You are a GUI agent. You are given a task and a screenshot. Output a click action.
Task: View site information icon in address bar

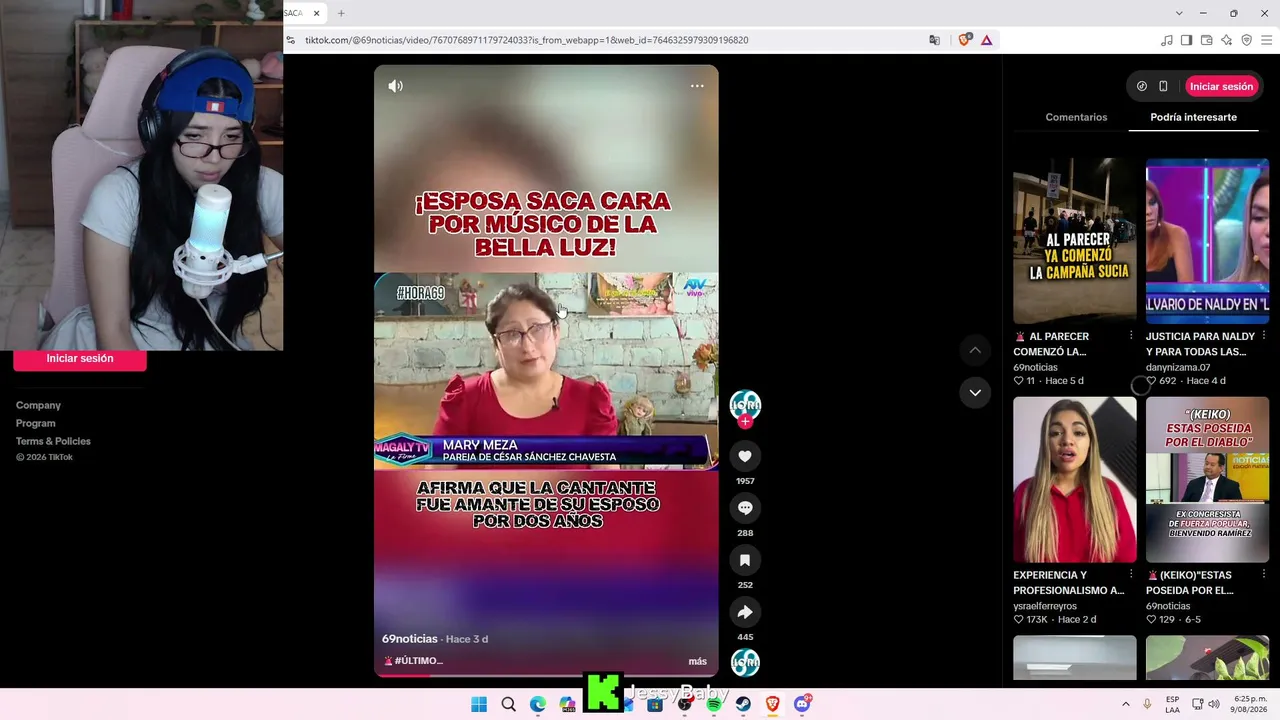tap(291, 40)
